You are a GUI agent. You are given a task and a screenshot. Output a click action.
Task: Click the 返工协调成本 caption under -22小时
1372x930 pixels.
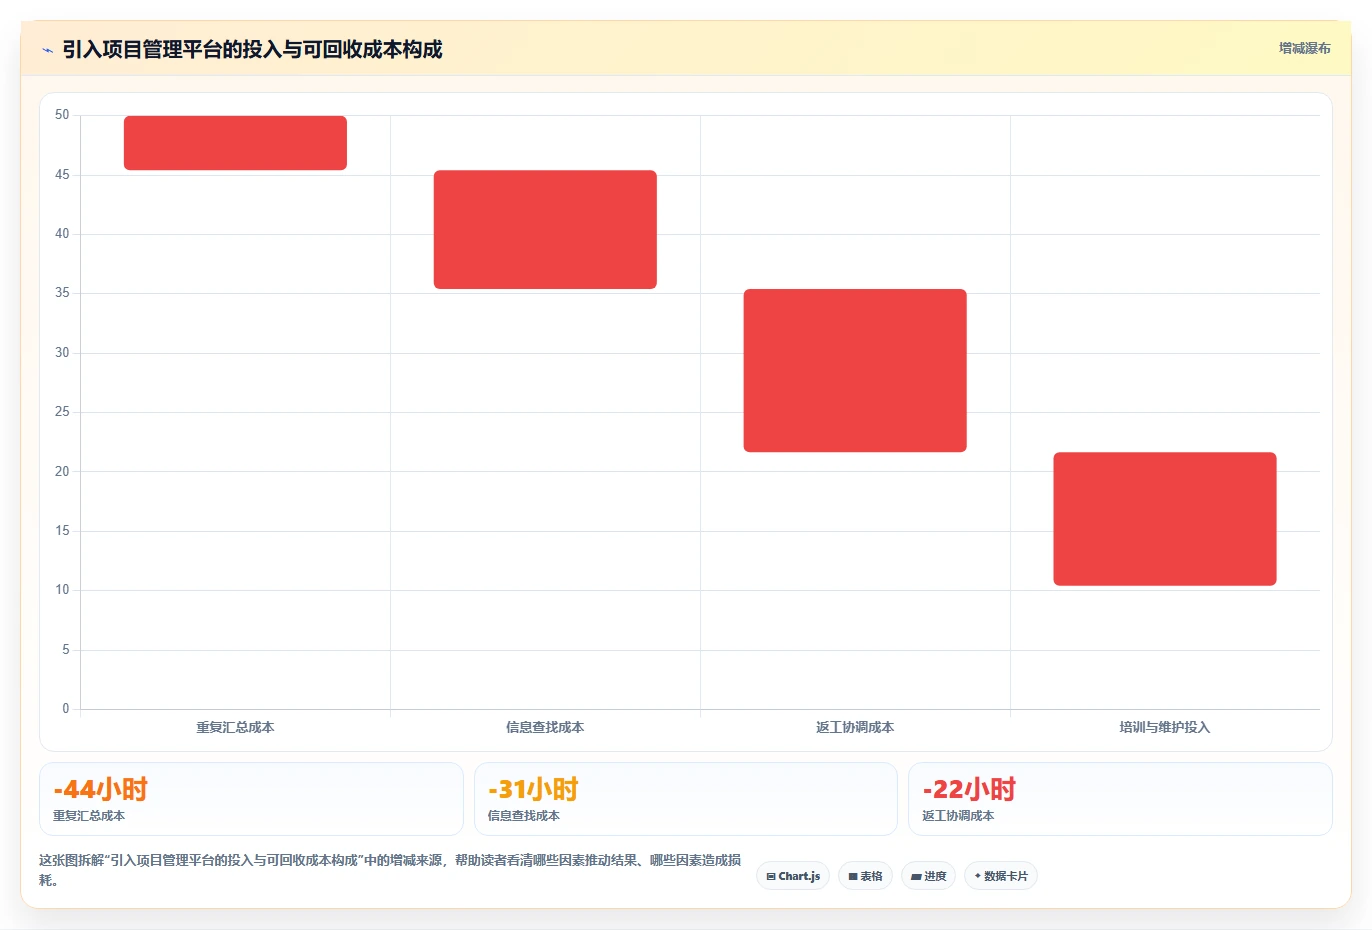[x=958, y=816]
